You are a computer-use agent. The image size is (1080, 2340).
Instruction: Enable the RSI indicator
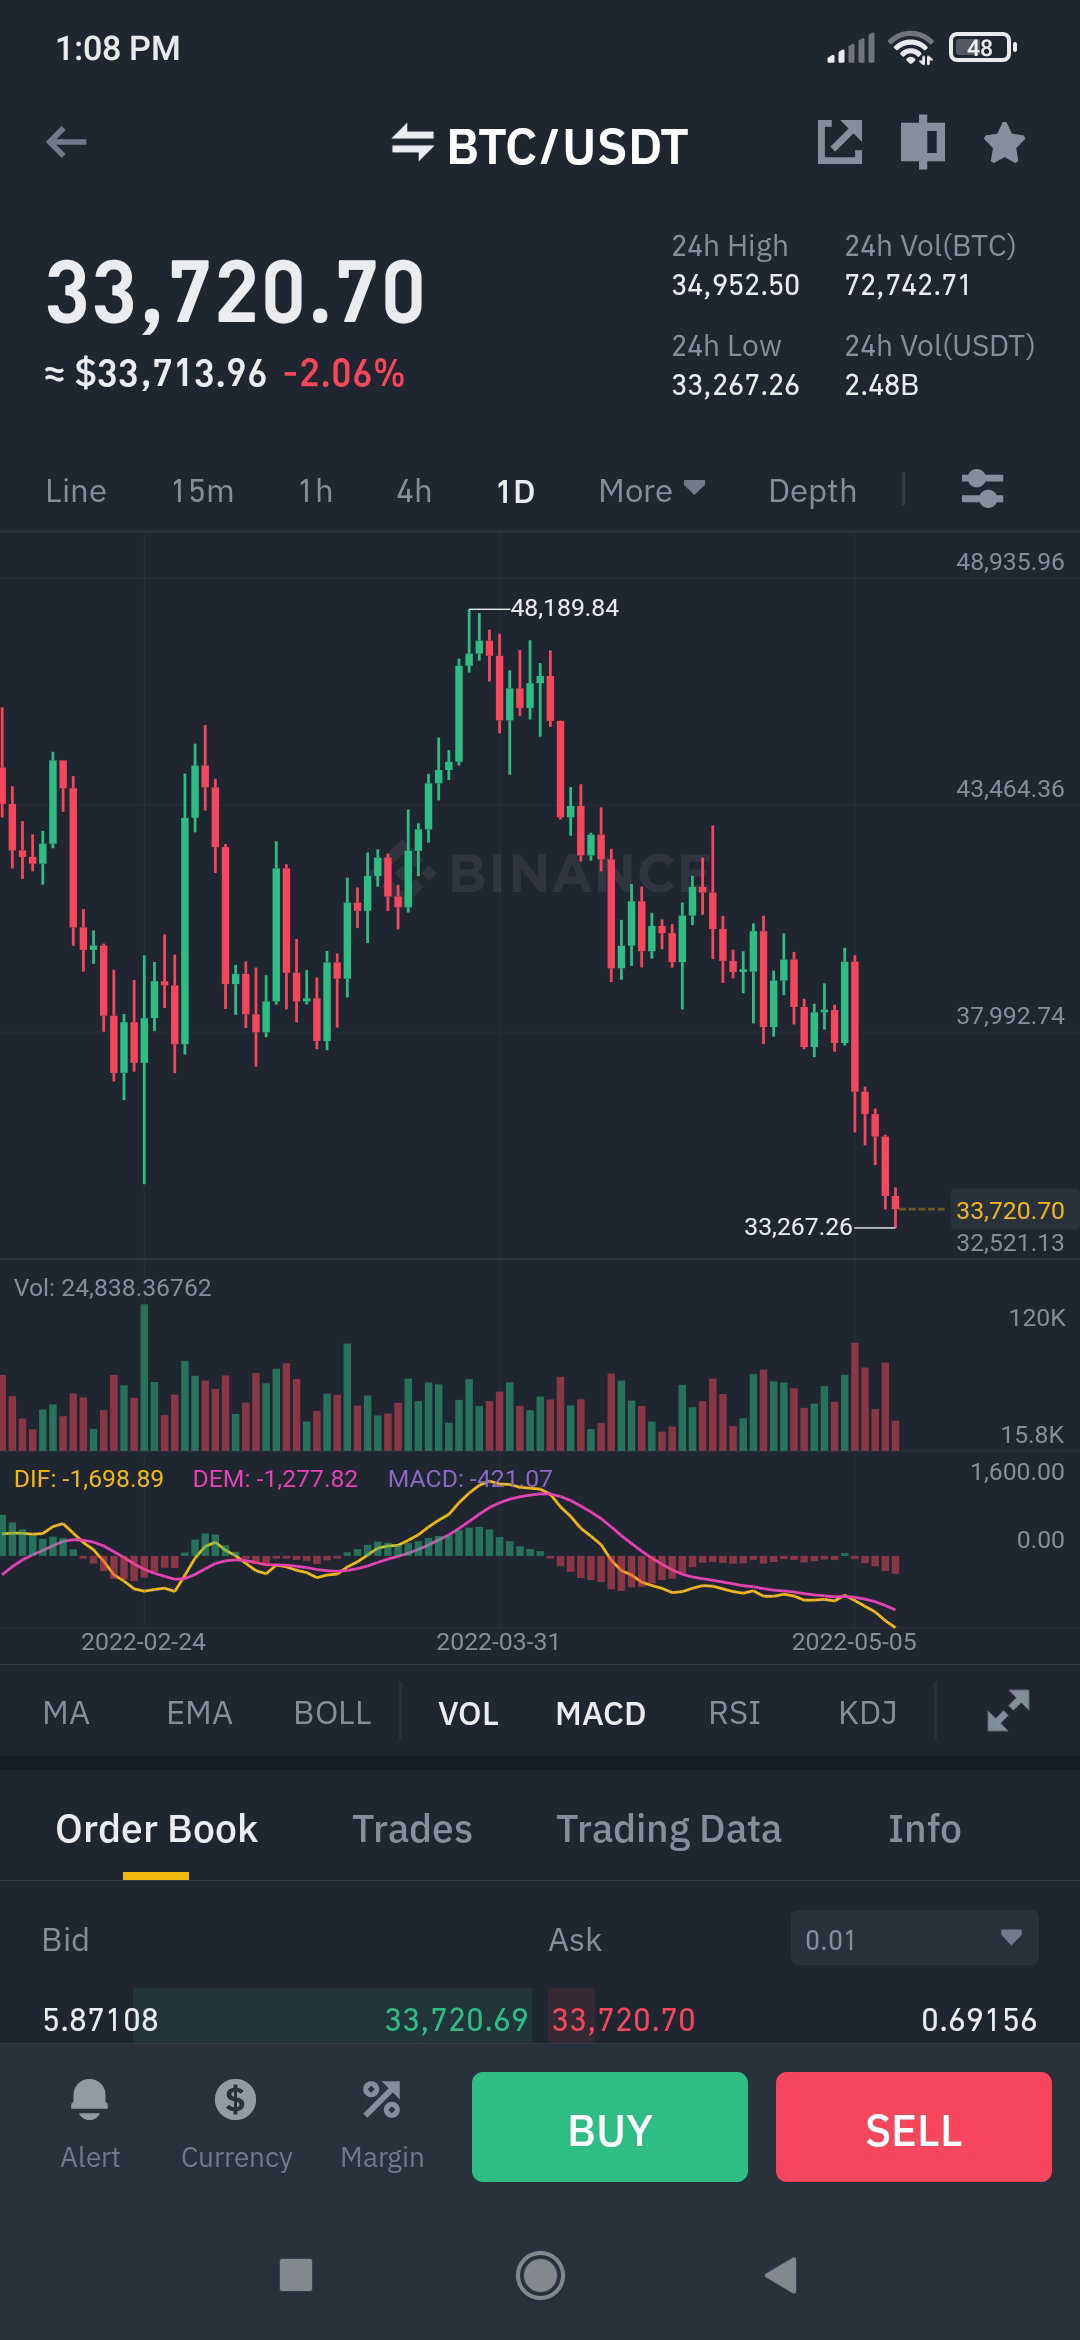tap(734, 1713)
